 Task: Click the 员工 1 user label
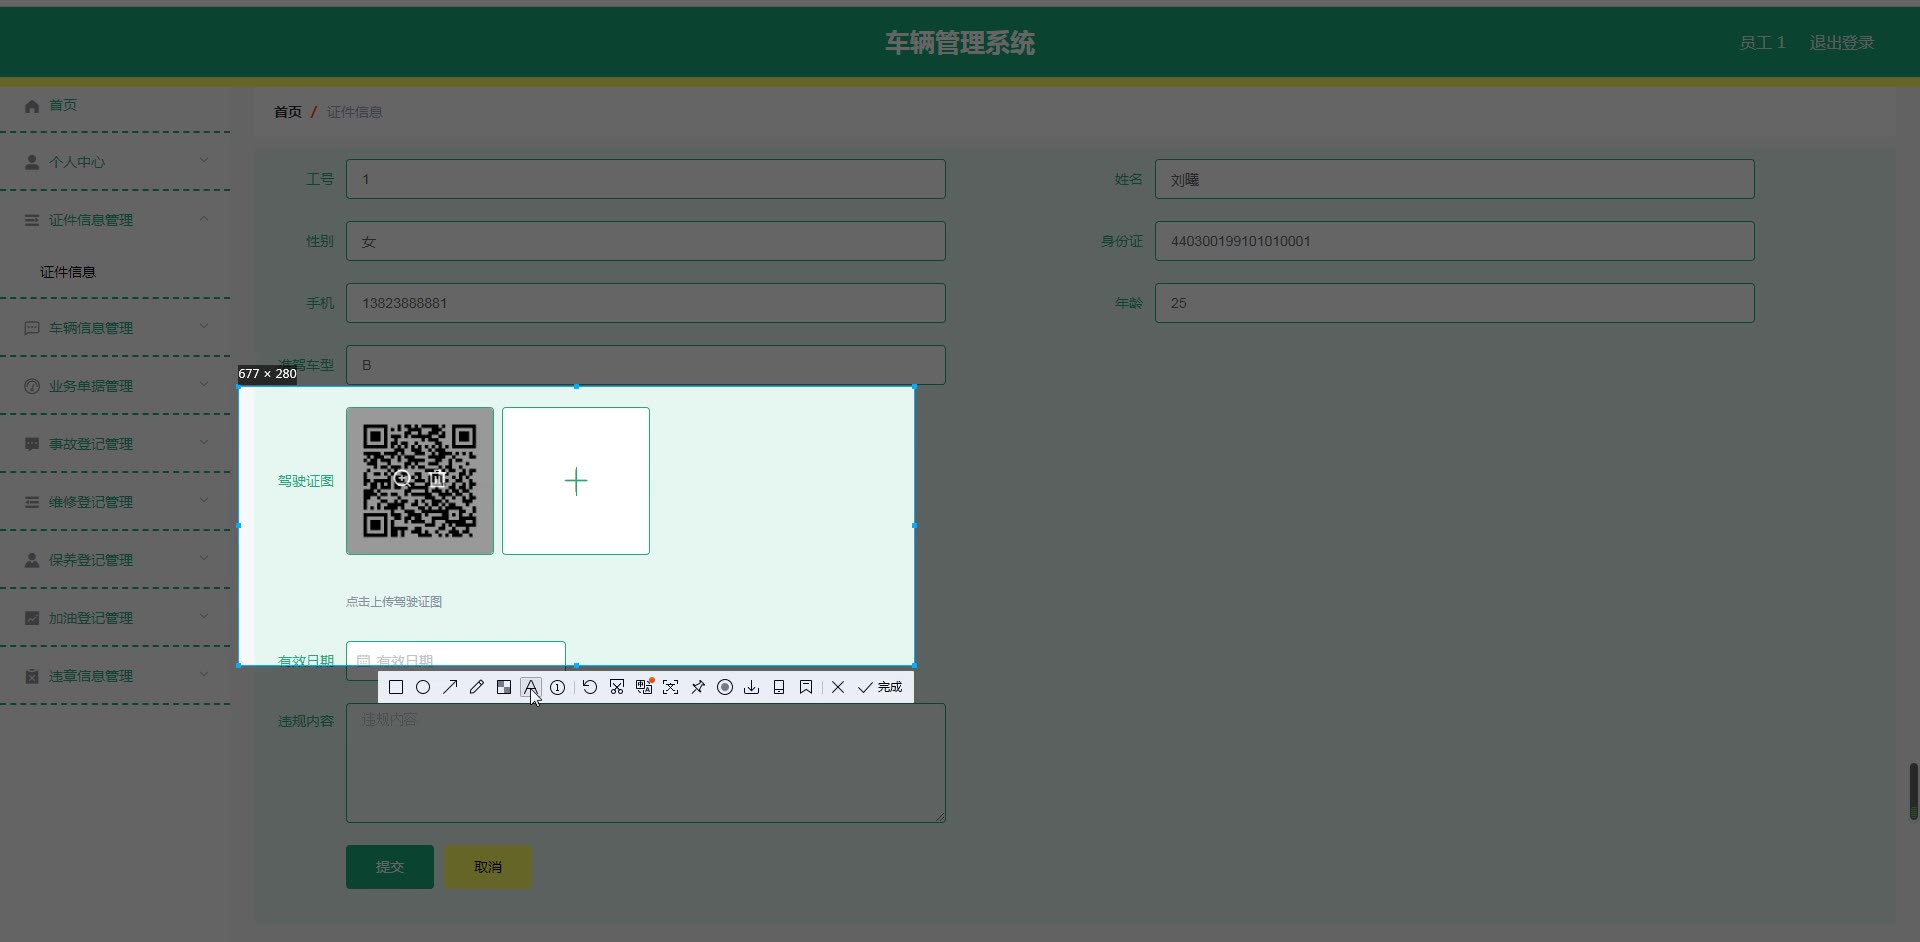click(x=1762, y=43)
